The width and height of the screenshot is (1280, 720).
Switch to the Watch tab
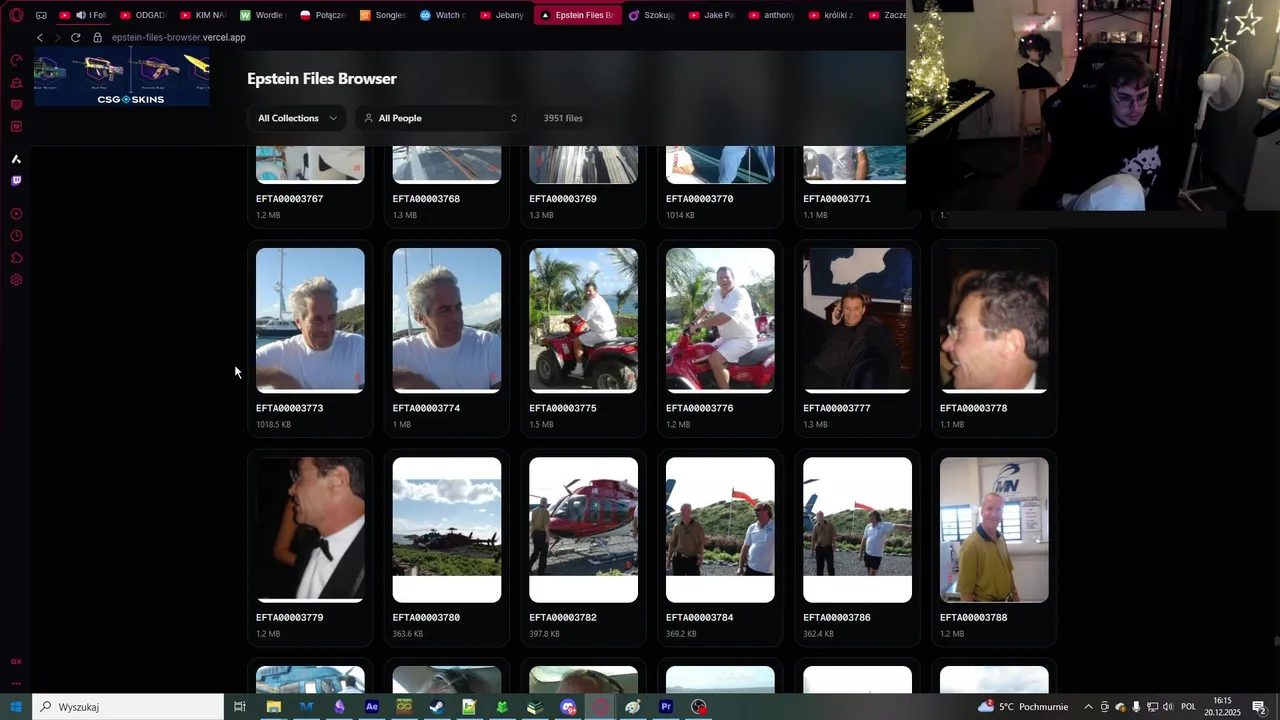click(x=443, y=15)
